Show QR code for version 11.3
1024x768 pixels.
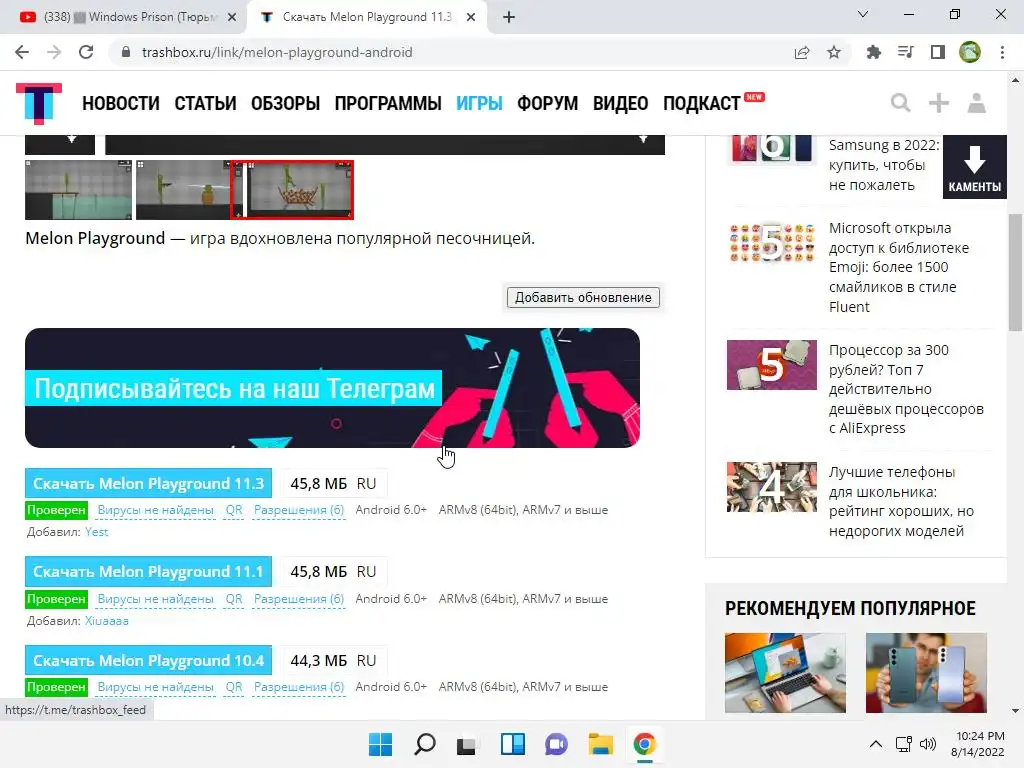pos(234,510)
